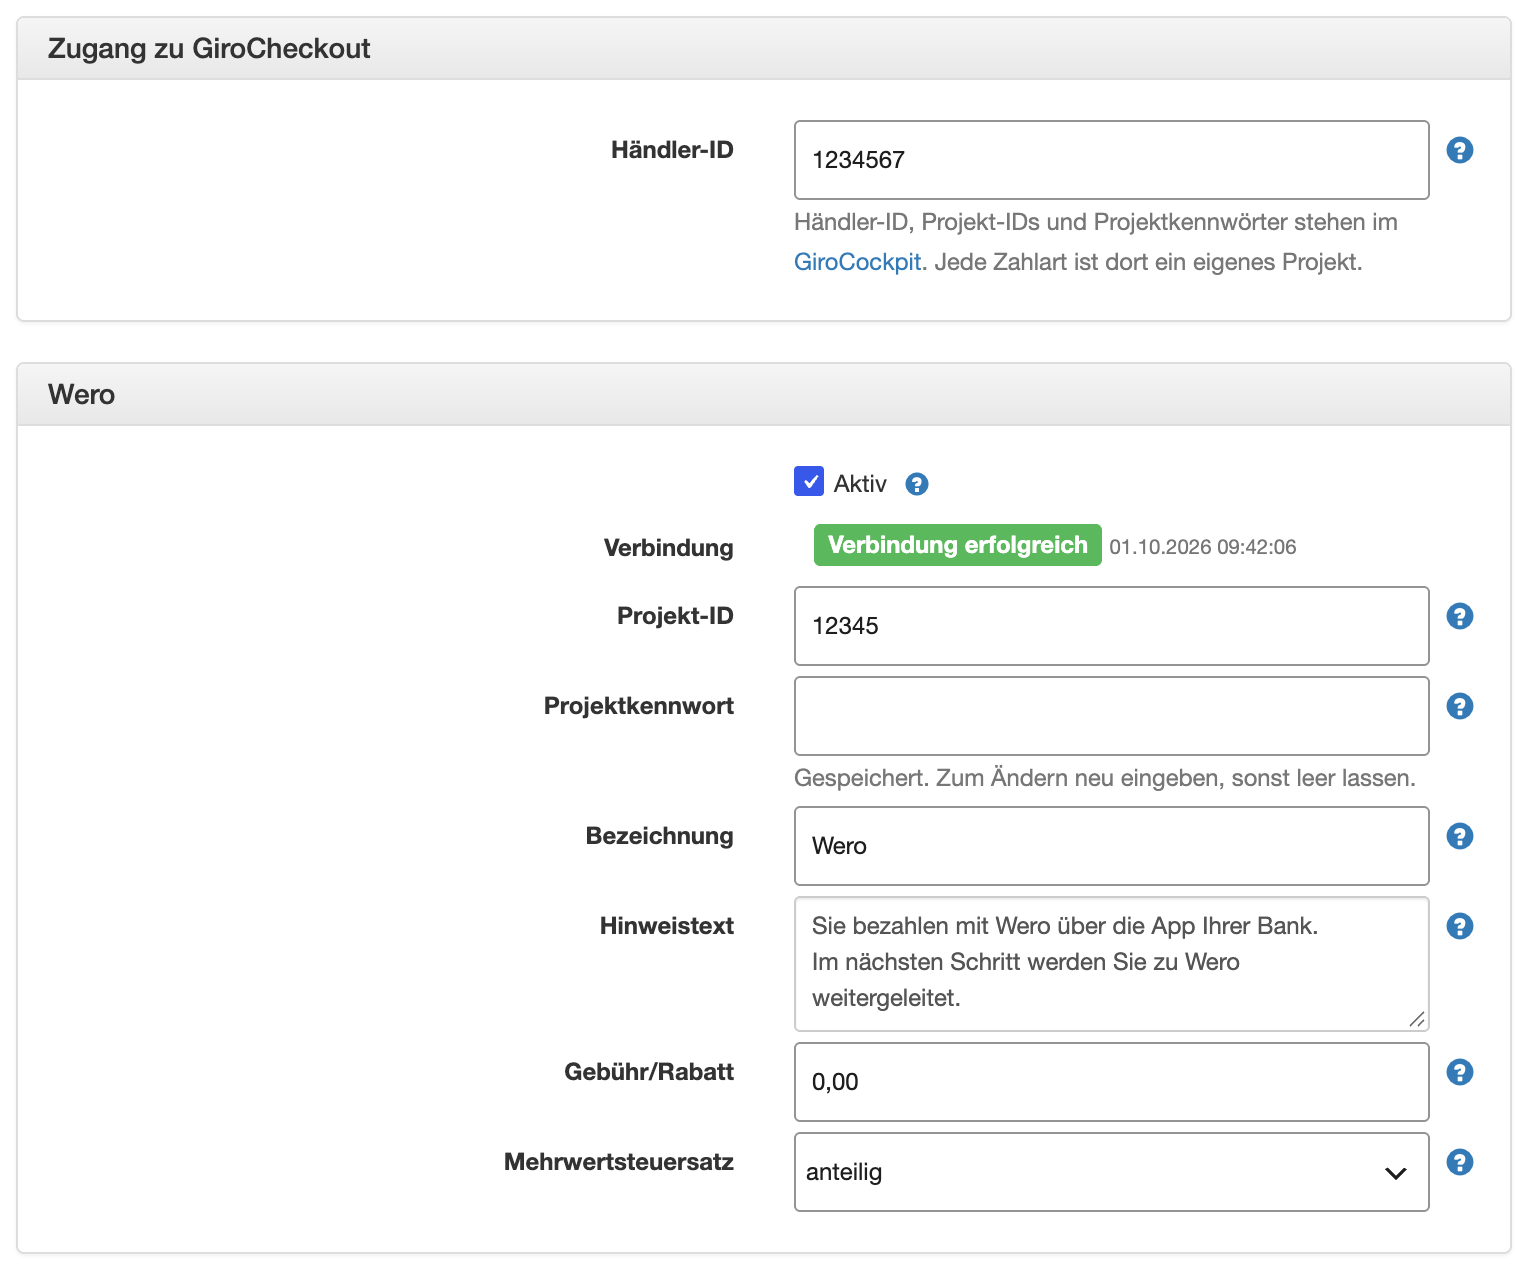Click the Mehrwertsteuersatz field label
The image size is (1528, 1270).
(618, 1162)
